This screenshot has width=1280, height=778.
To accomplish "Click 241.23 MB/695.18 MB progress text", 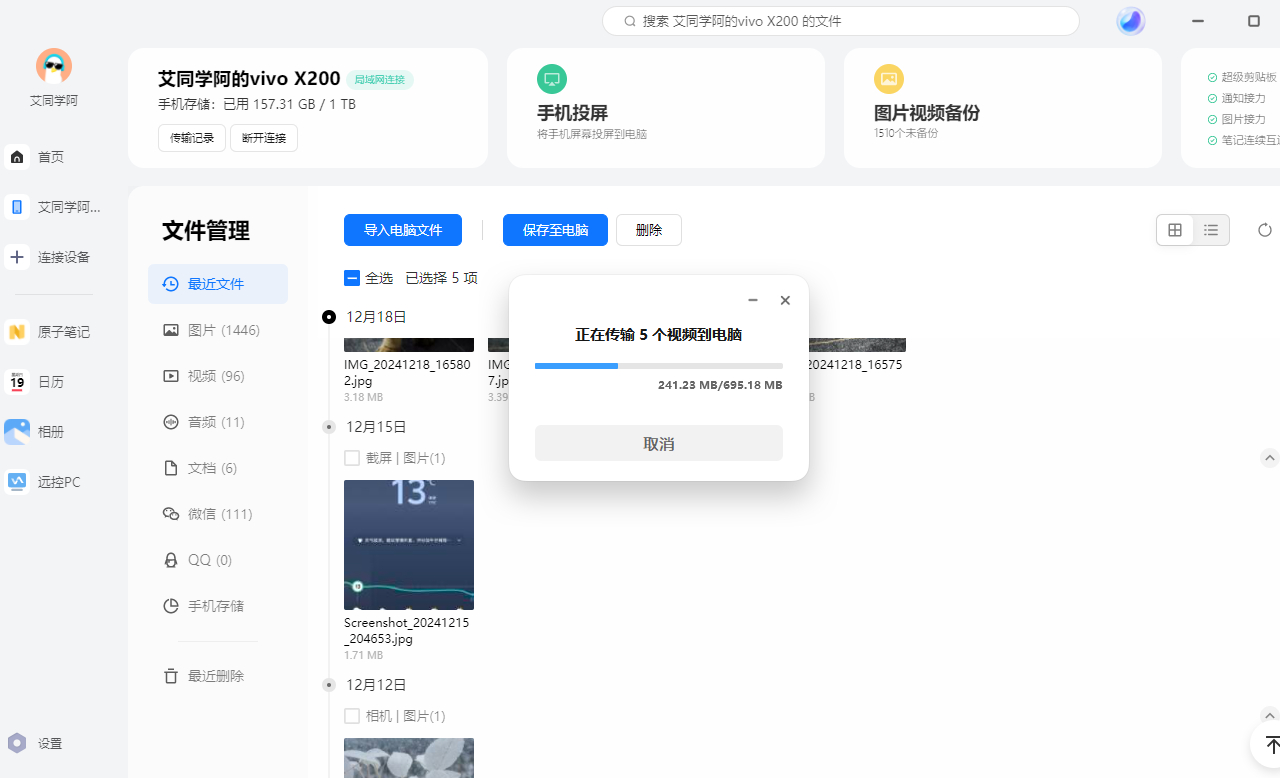I will point(720,385).
